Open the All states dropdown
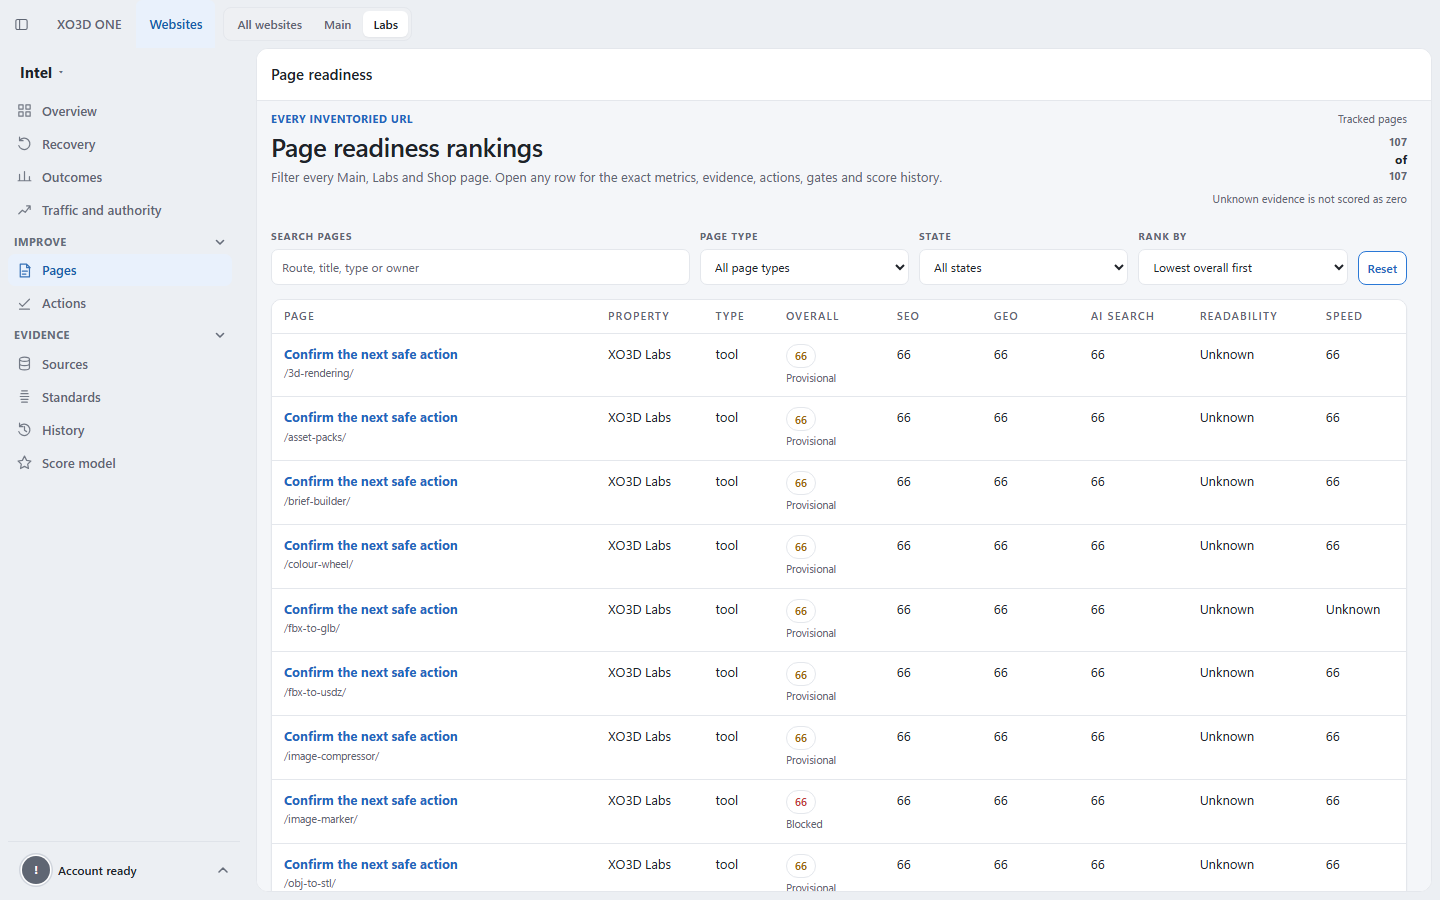 [1023, 268]
